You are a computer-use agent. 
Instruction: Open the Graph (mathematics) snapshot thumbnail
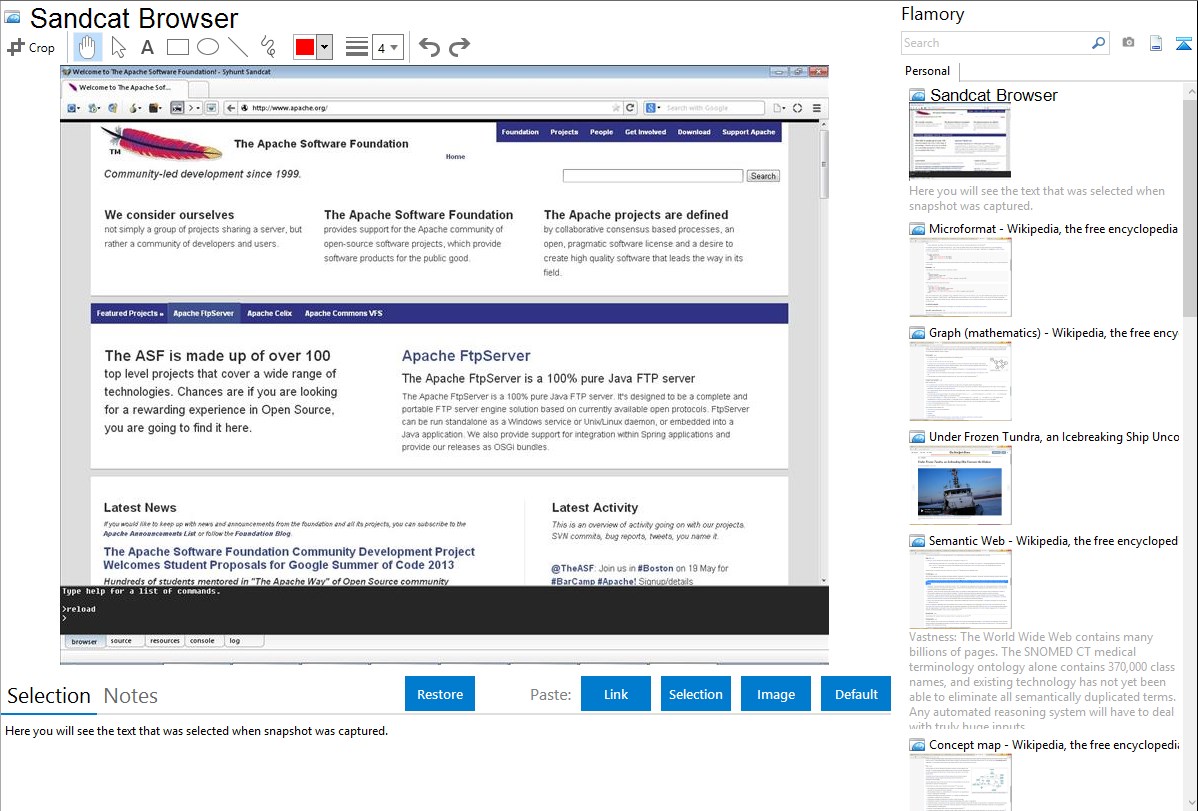[x=960, y=381]
